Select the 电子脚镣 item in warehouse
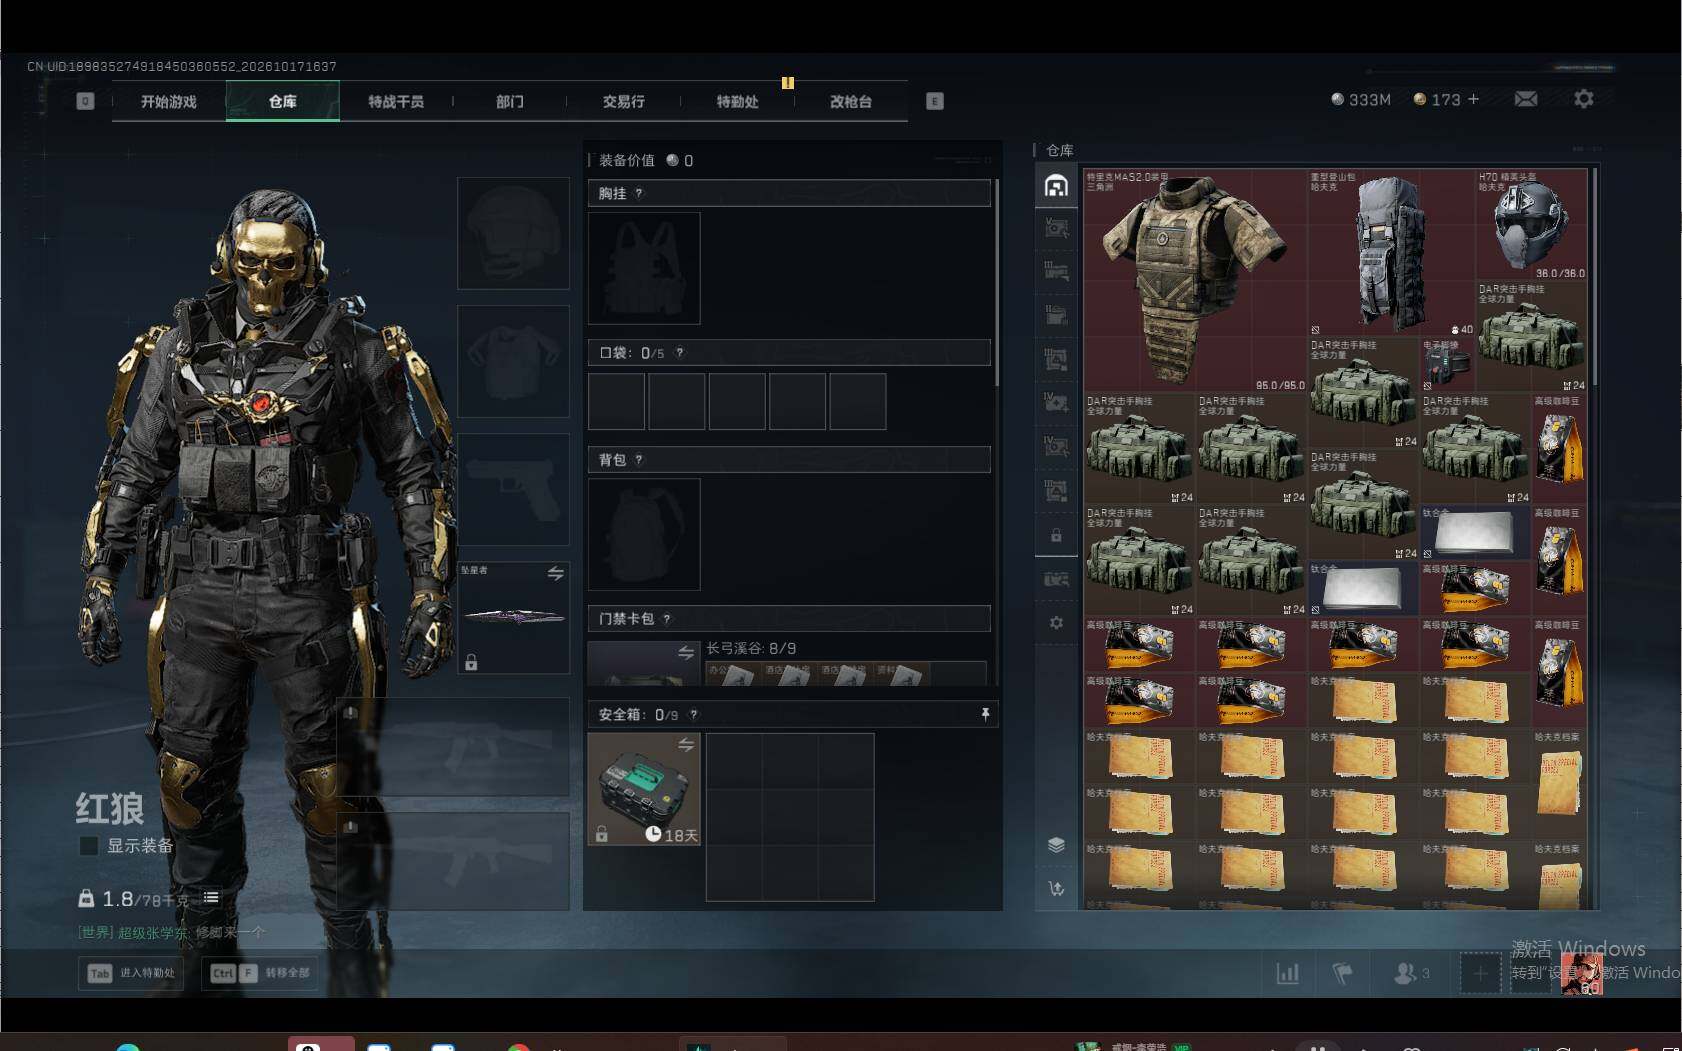Viewport: 1682px width, 1051px height. pos(1447,364)
